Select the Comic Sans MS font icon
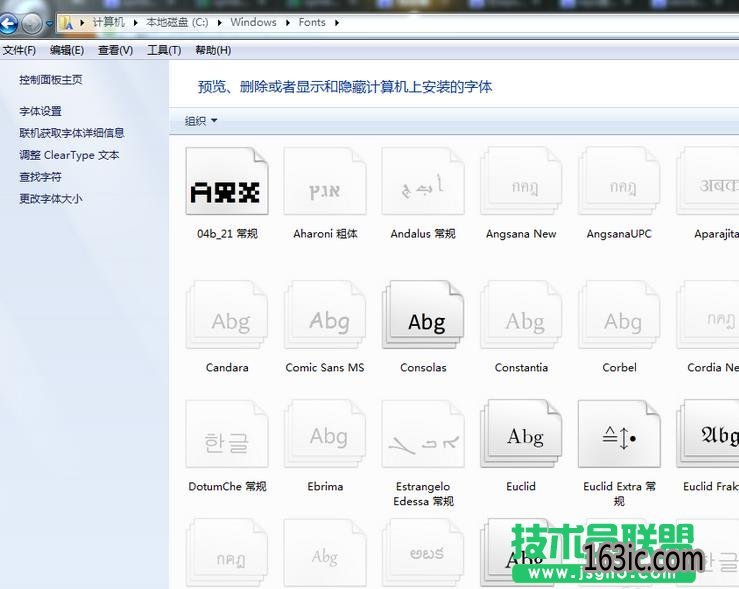Viewport: 739px width, 589px height. click(325, 316)
